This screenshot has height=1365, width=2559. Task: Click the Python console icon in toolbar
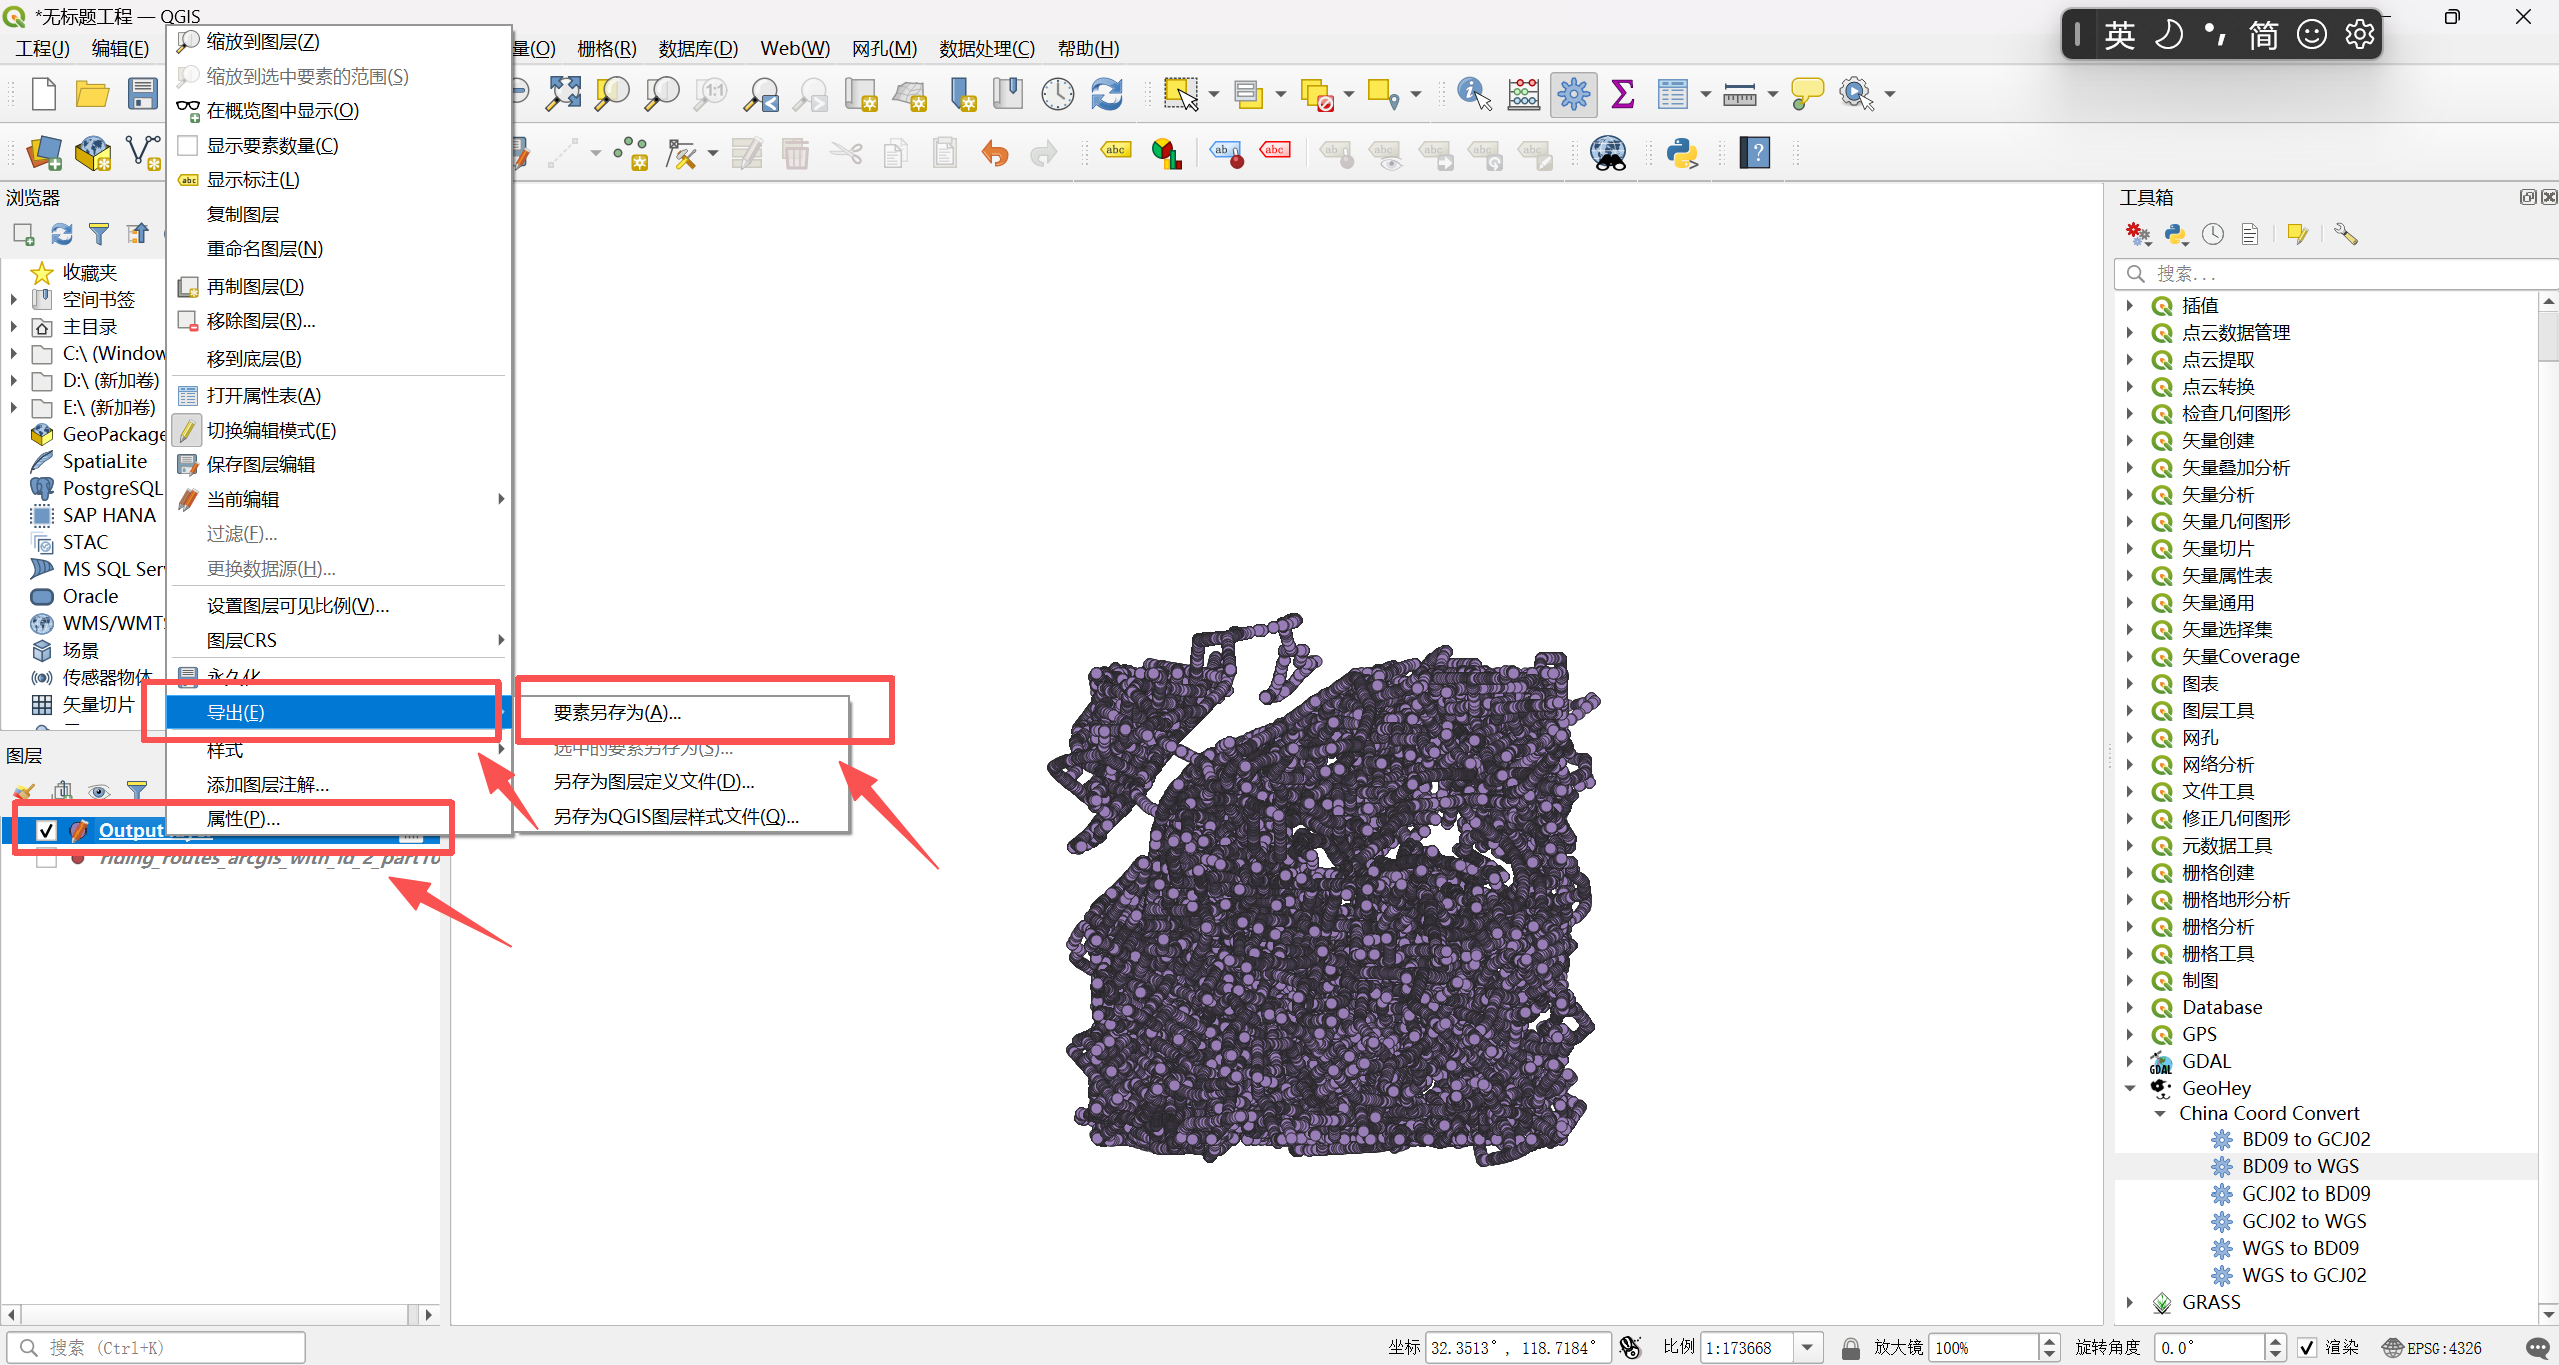point(1681,153)
